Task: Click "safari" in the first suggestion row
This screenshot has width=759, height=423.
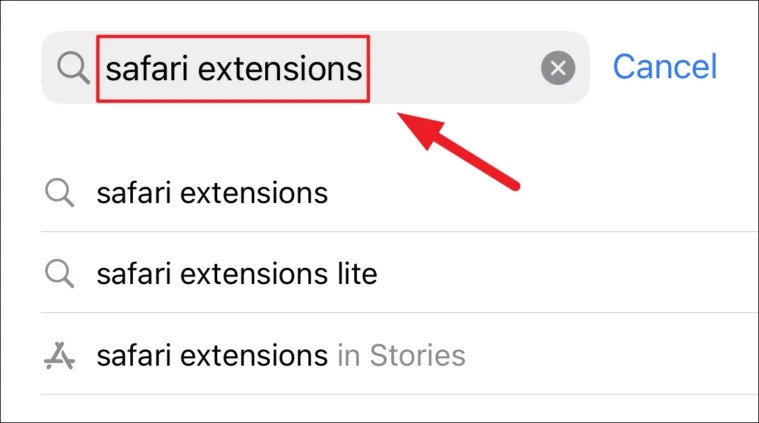Action: pos(134,193)
